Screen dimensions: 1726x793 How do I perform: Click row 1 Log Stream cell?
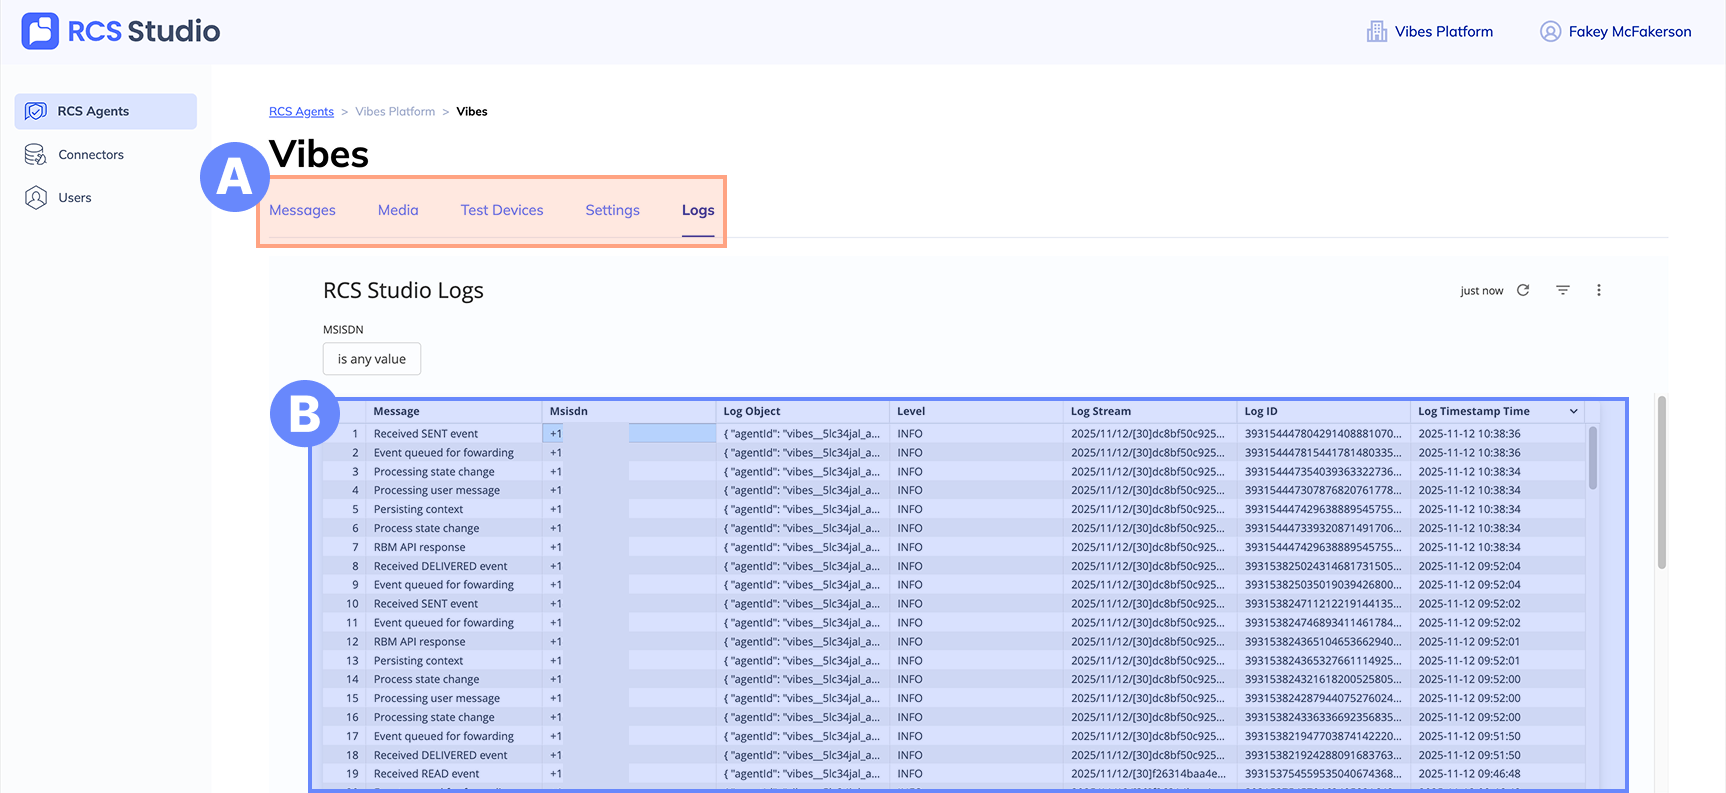coord(1148,434)
